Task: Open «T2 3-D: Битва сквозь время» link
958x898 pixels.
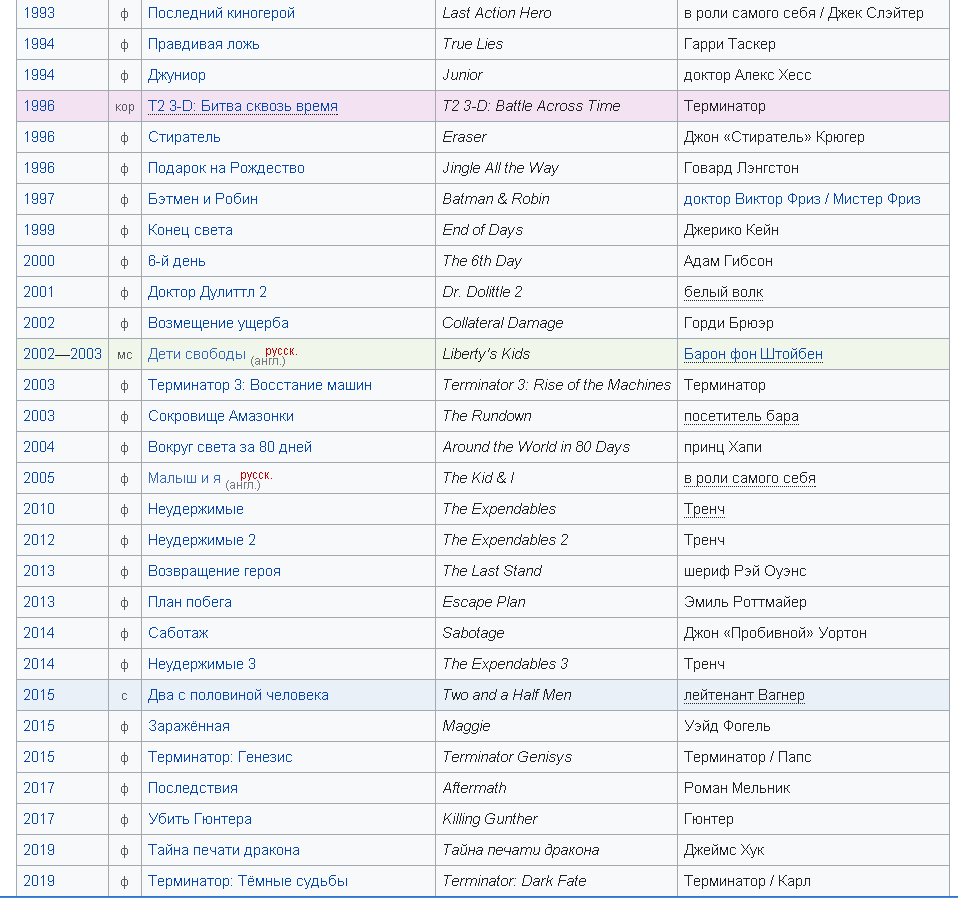Action: point(242,106)
